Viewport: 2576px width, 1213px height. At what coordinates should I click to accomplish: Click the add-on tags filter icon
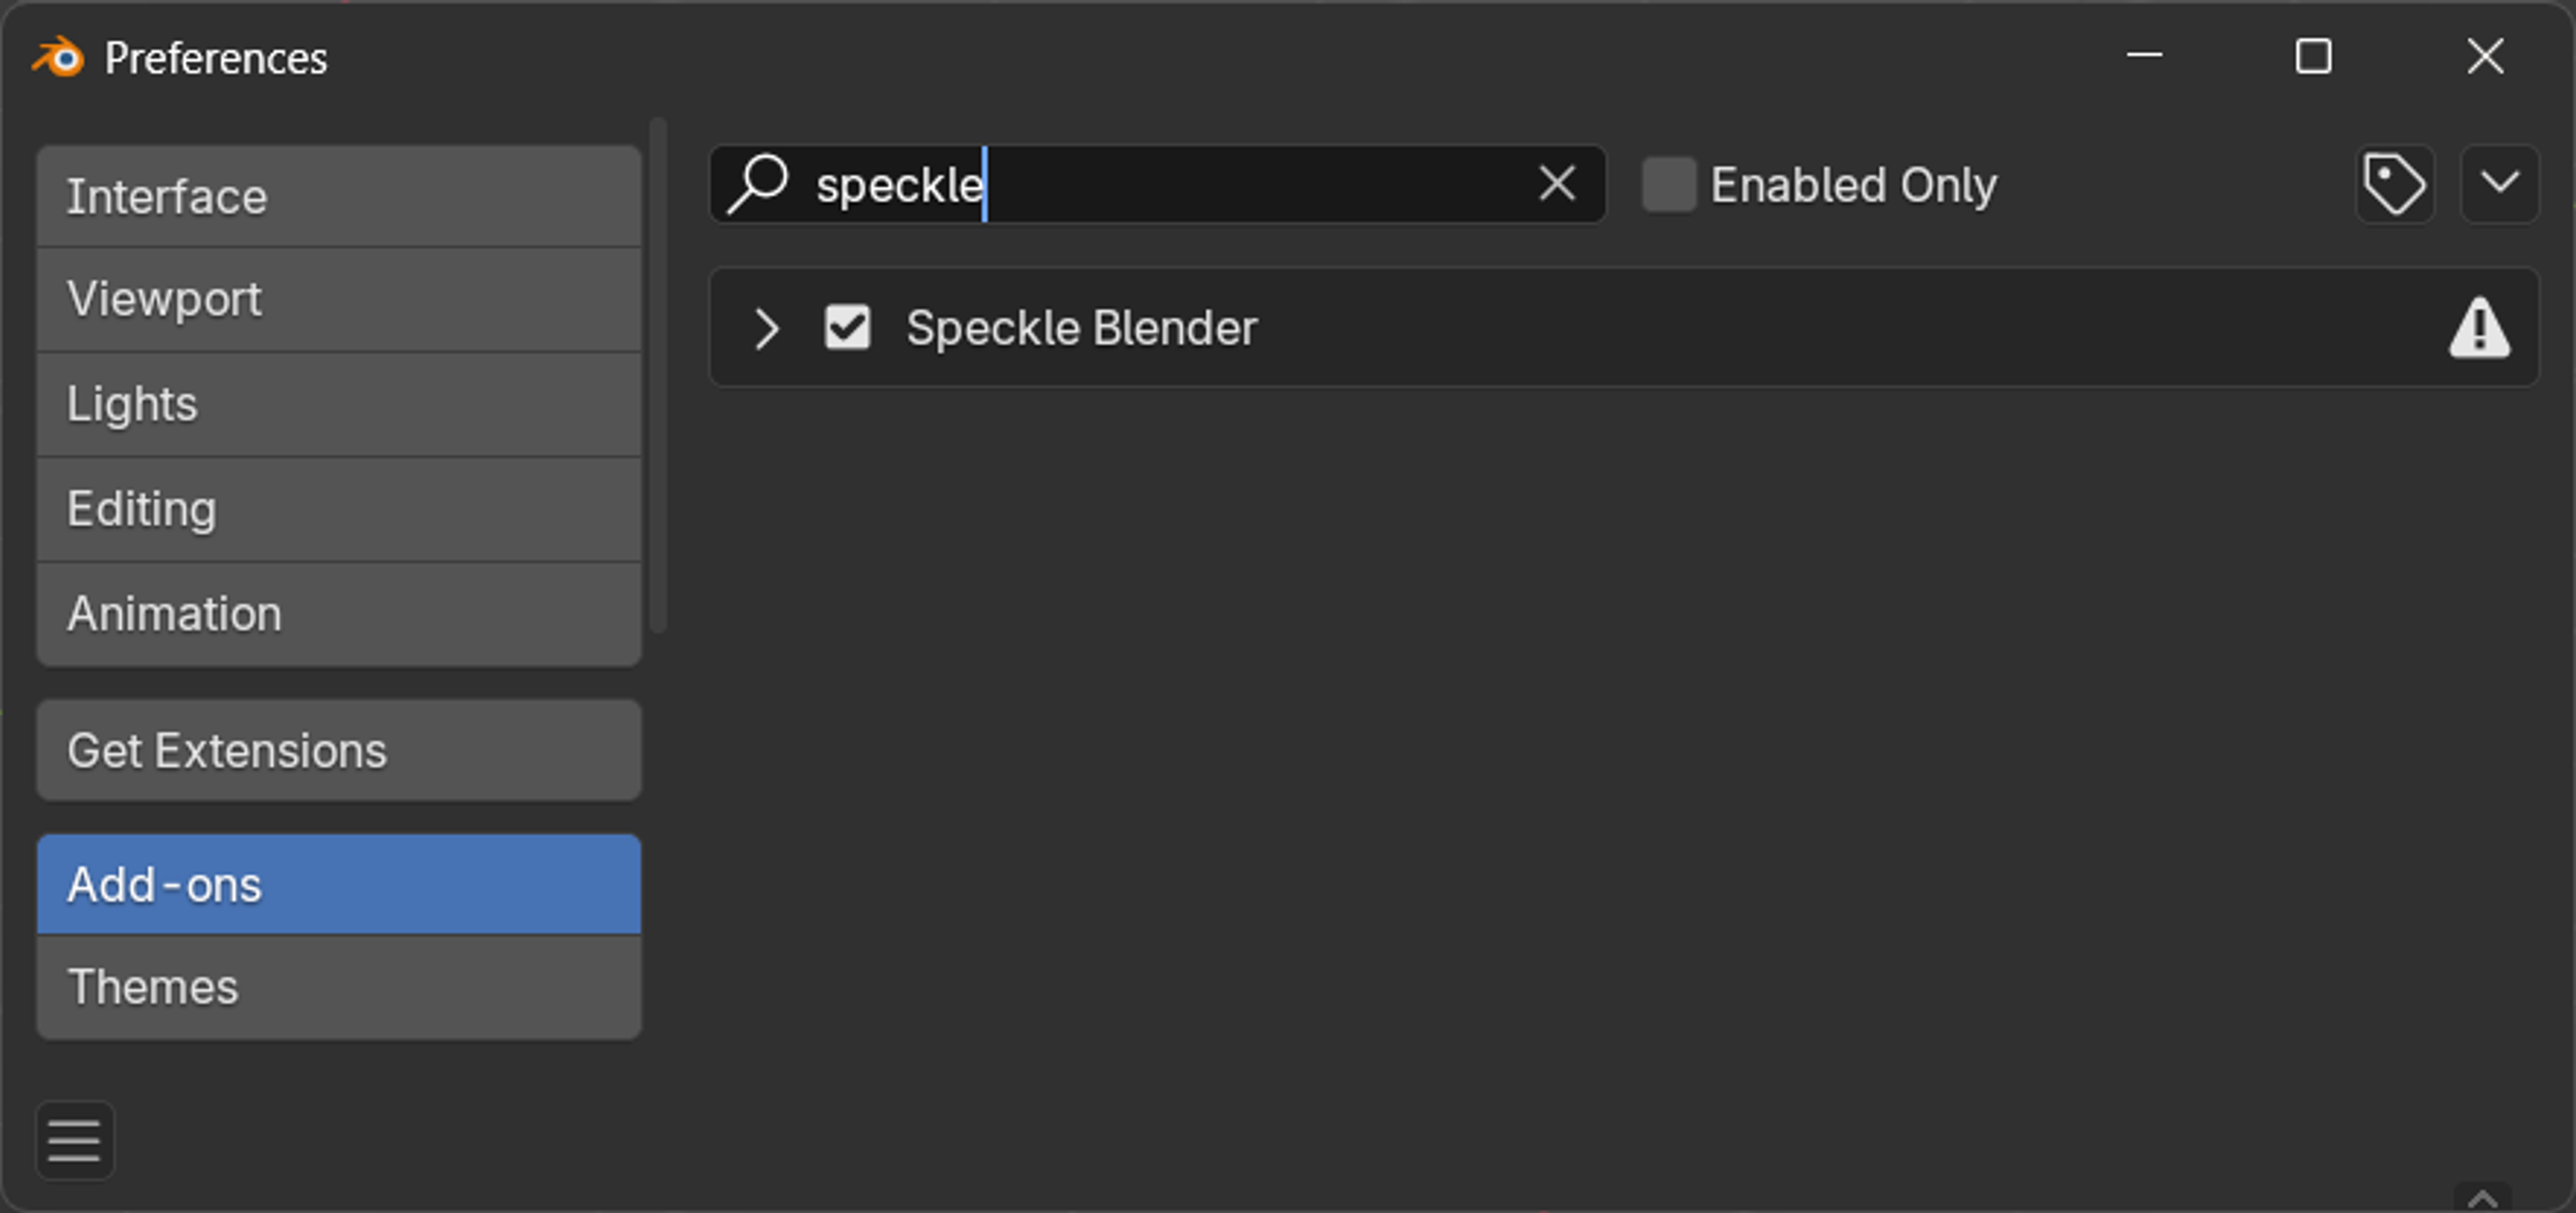[2394, 184]
